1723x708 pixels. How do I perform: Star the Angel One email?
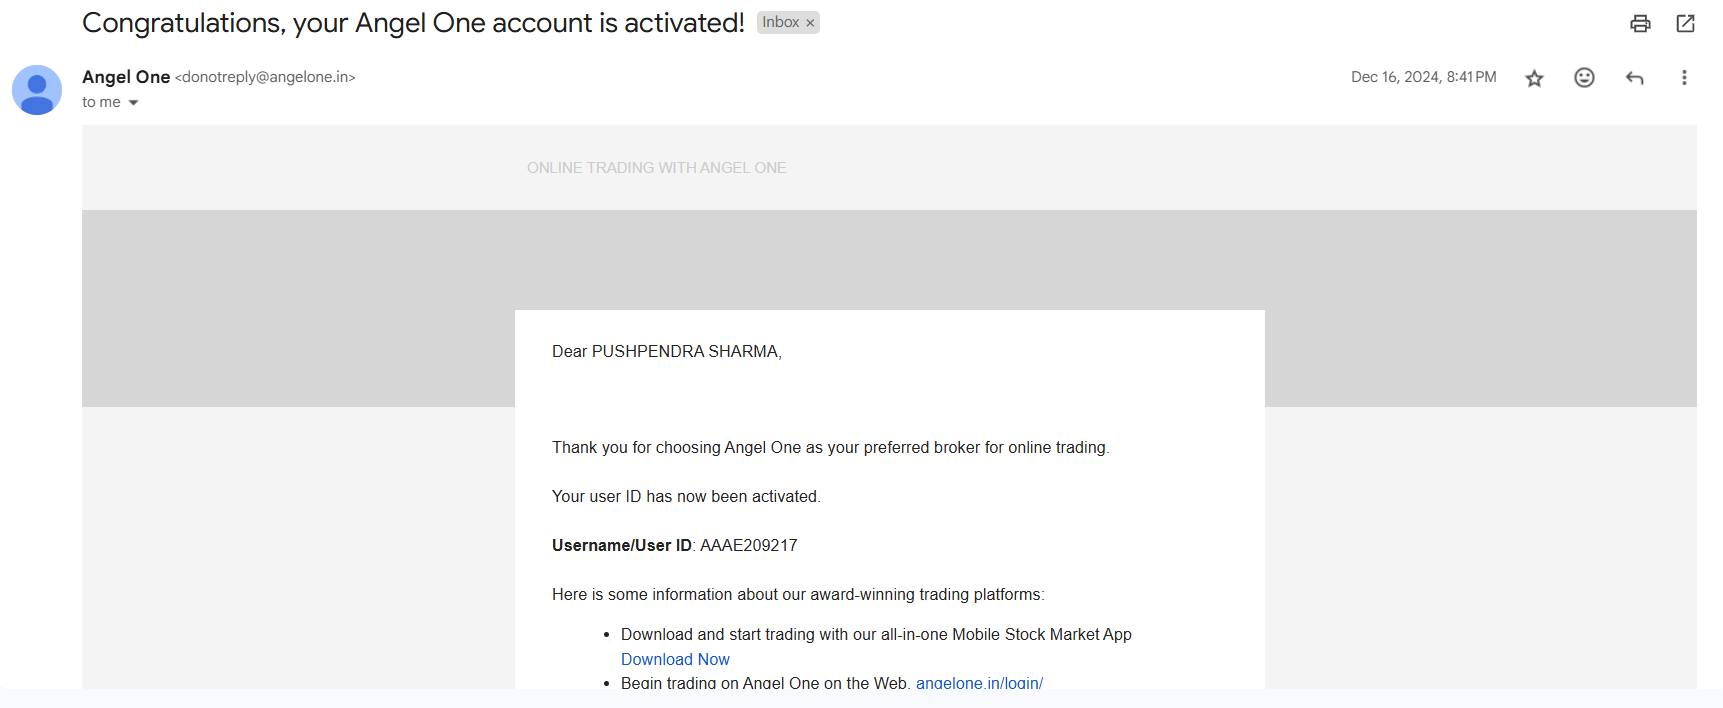(x=1534, y=78)
